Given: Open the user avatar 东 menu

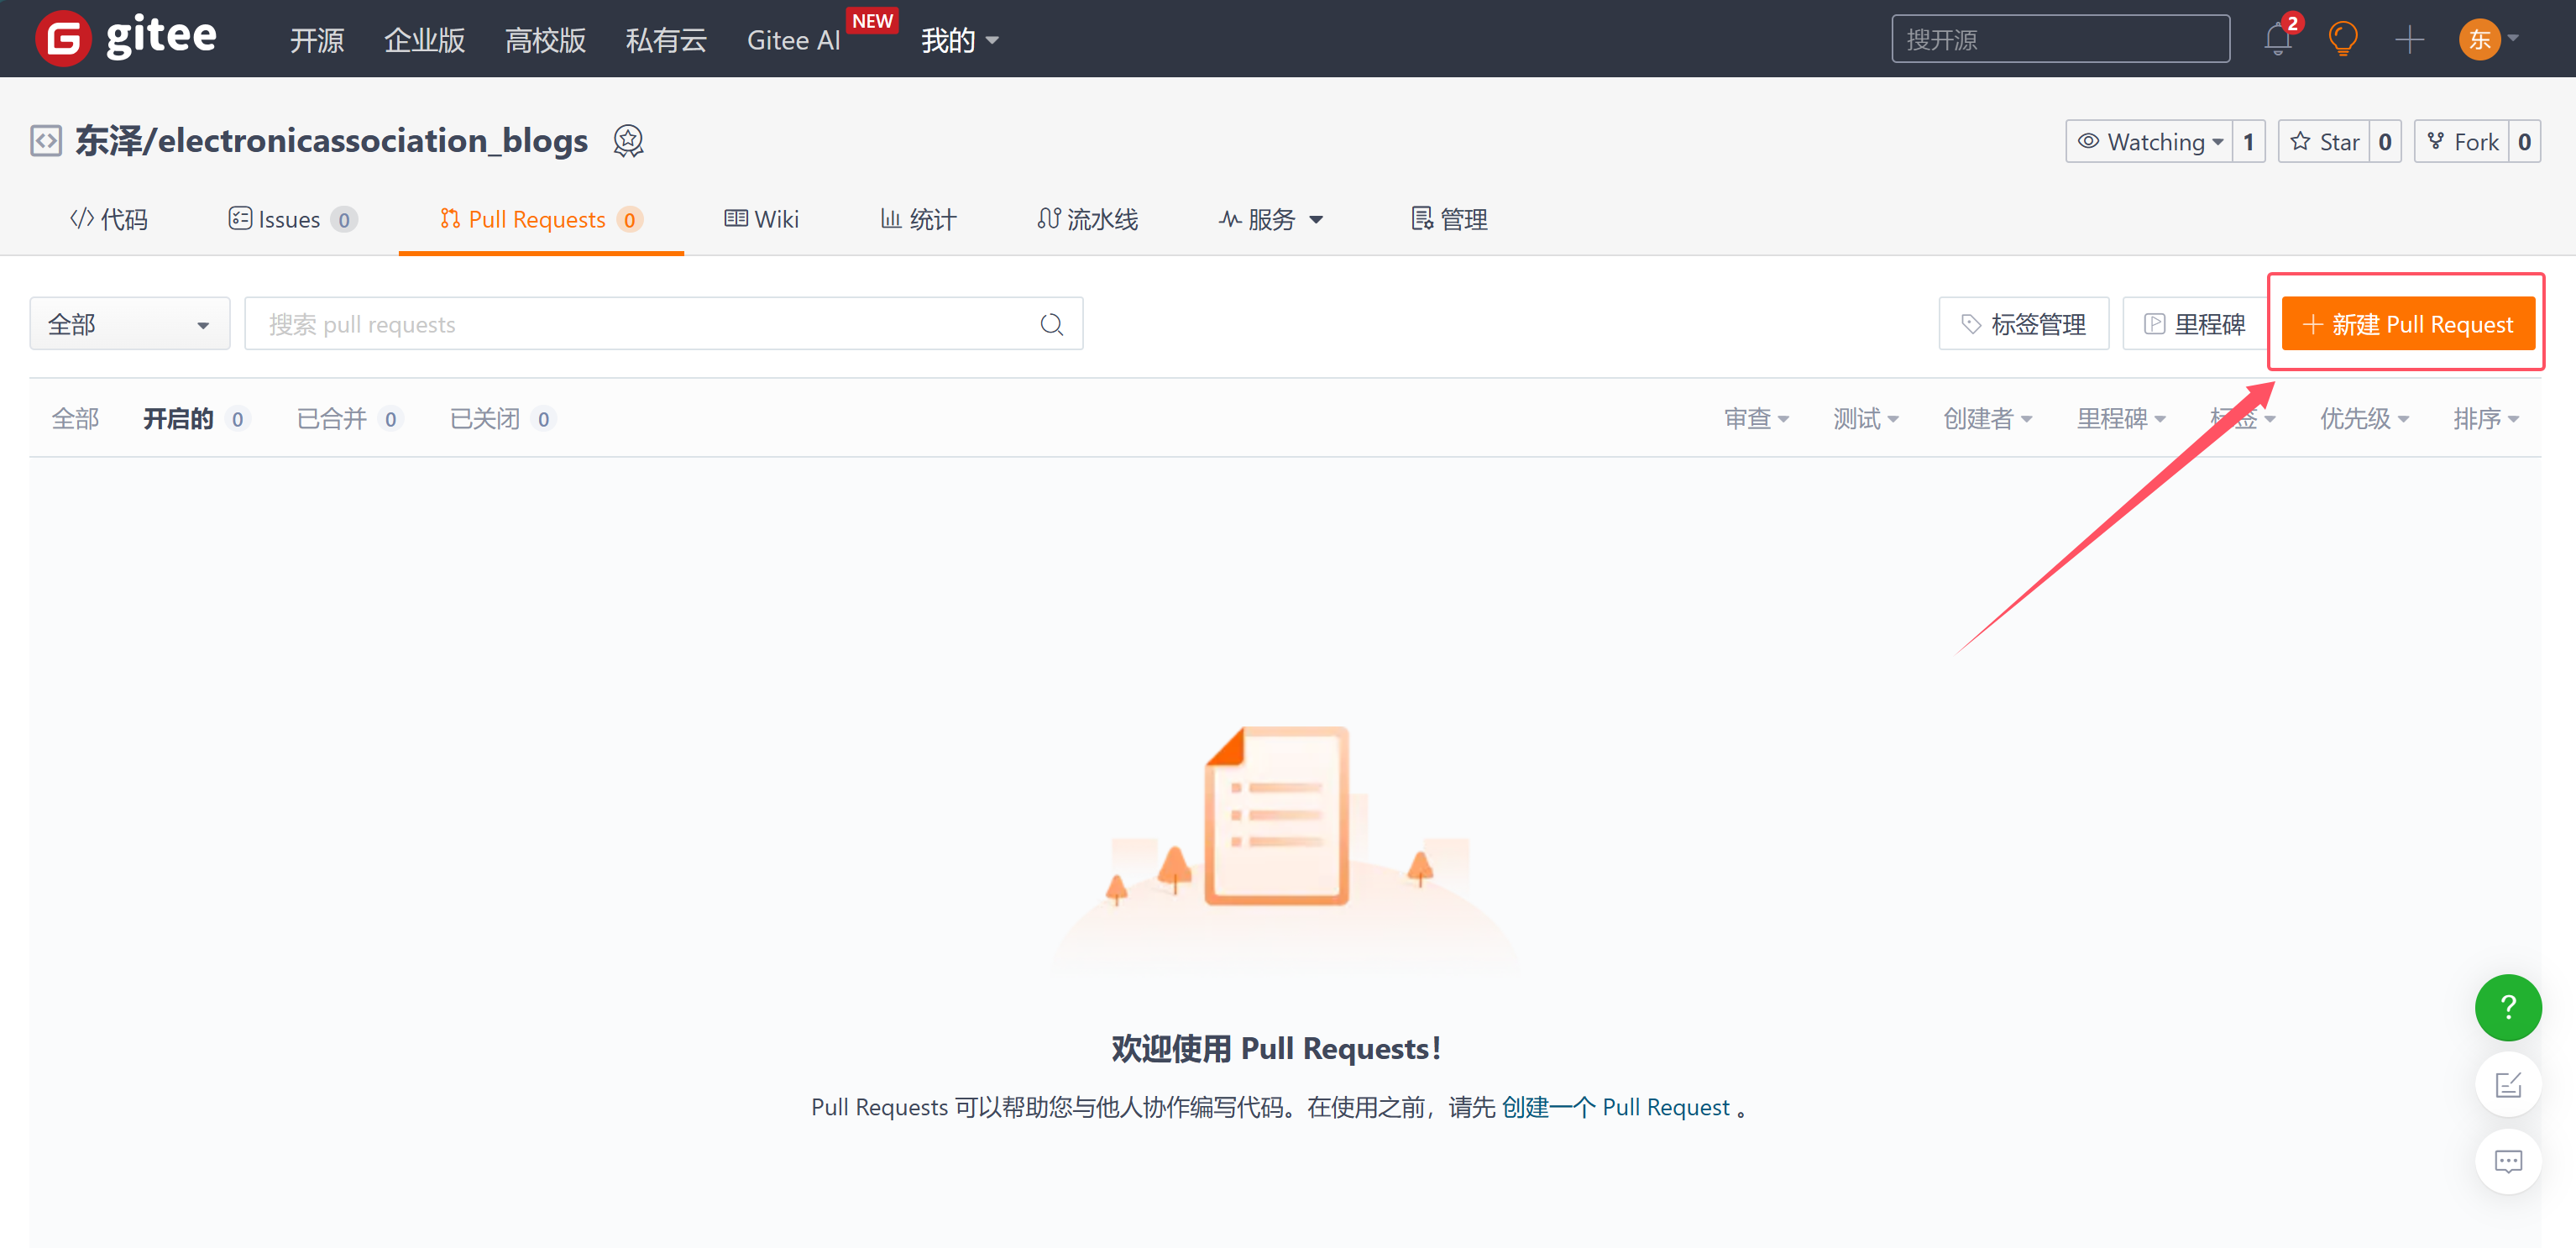Looking at the screenshot, I should (2488, 39).
